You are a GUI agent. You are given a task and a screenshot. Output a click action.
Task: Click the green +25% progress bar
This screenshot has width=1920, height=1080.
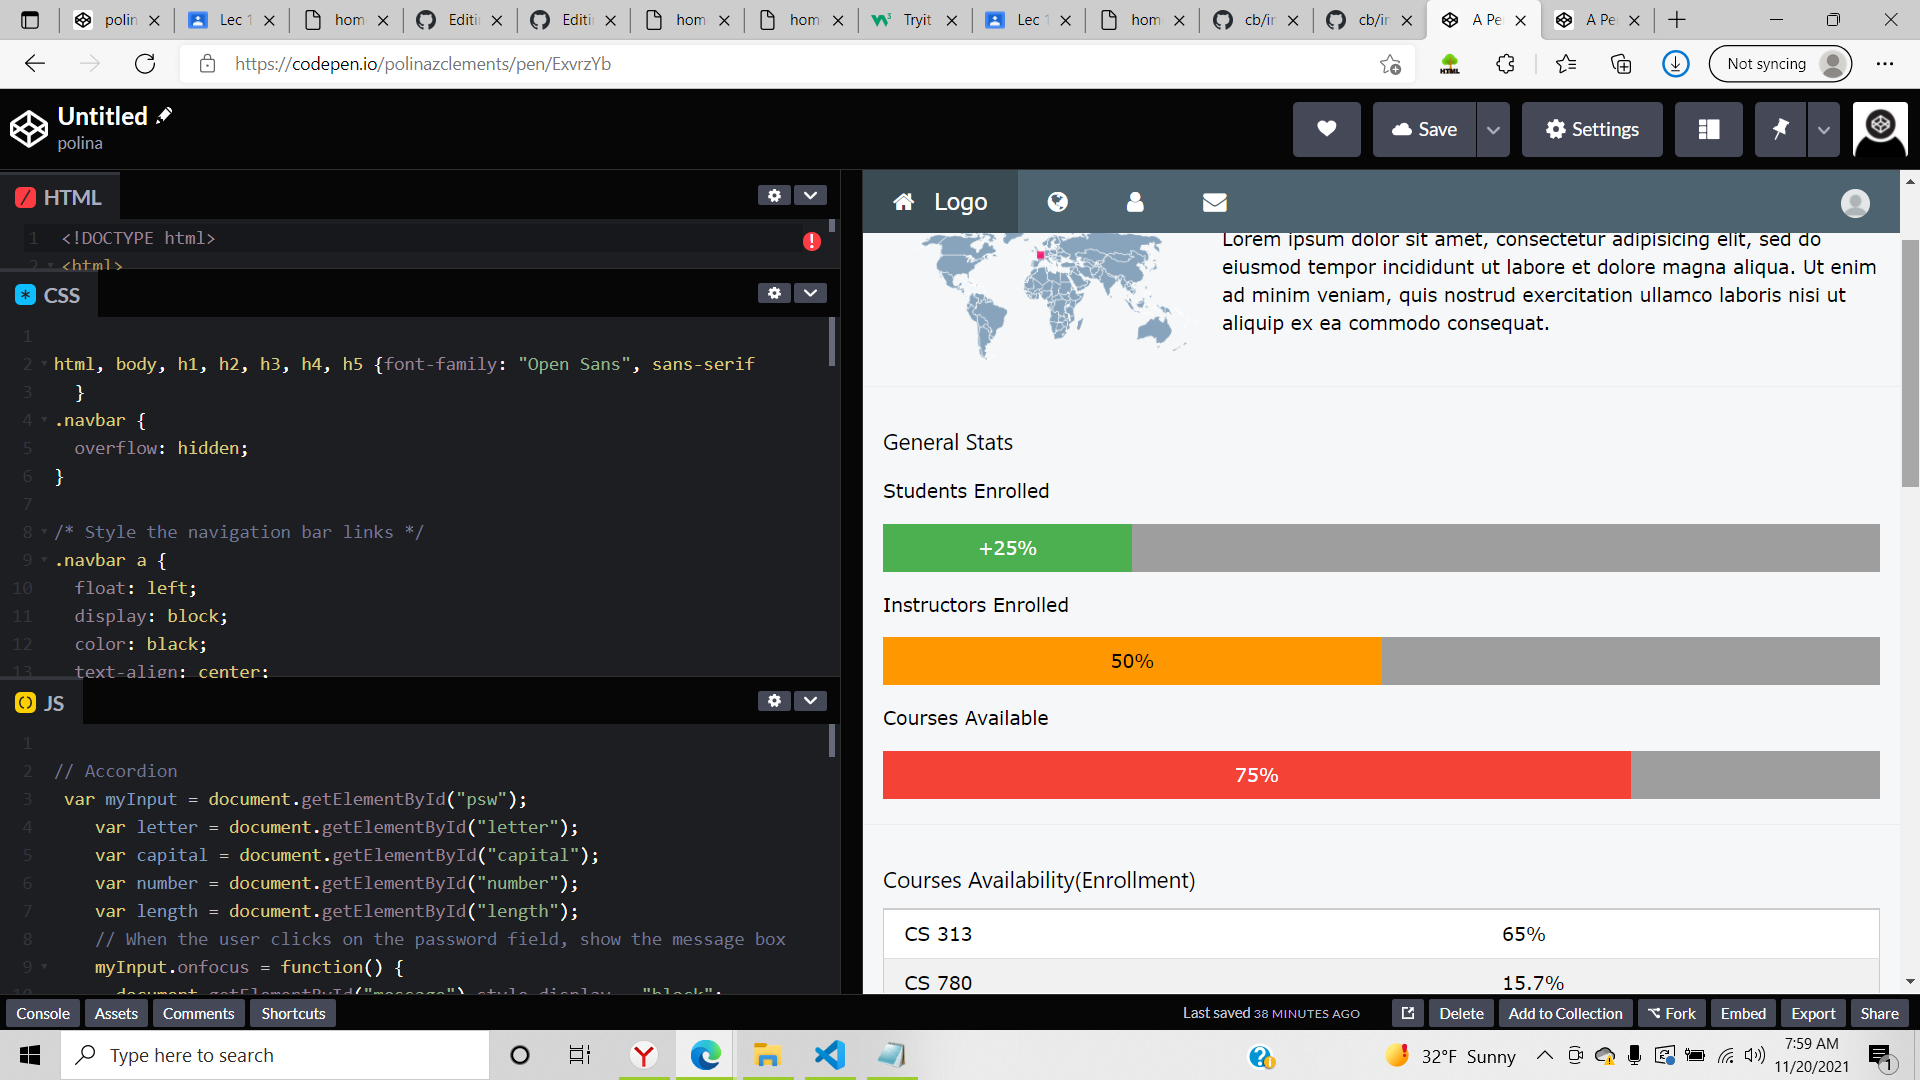coord(1006,548)
